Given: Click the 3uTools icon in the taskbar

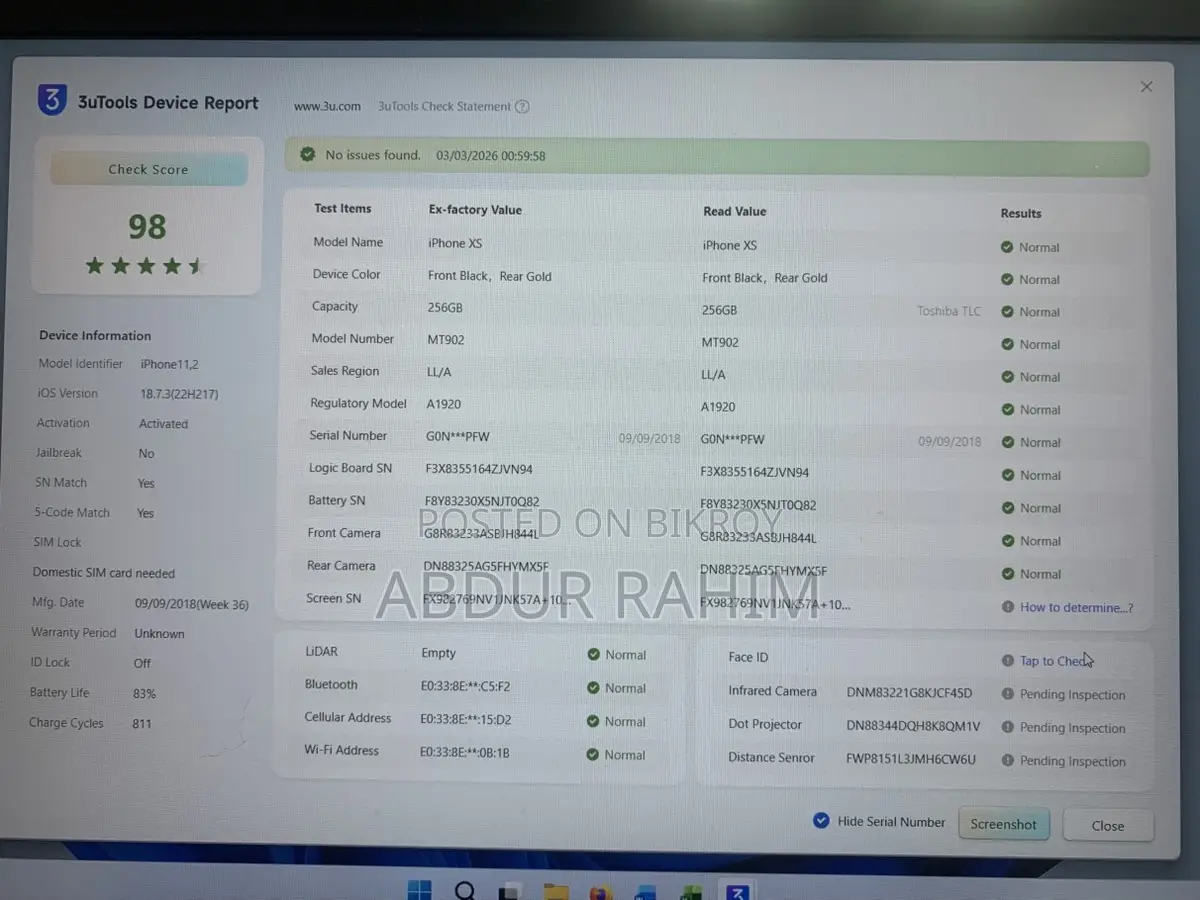Looking at the screenshot, I should coord(738,891).
